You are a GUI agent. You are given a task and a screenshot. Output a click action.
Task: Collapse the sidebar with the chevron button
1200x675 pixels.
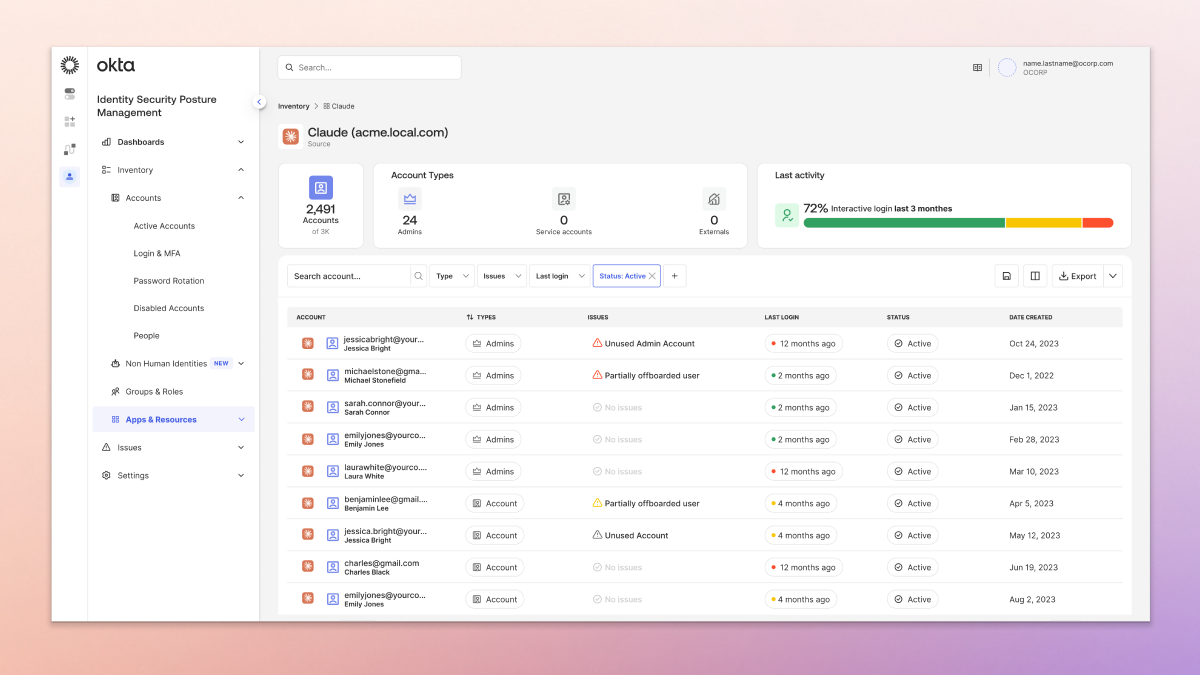259,102
